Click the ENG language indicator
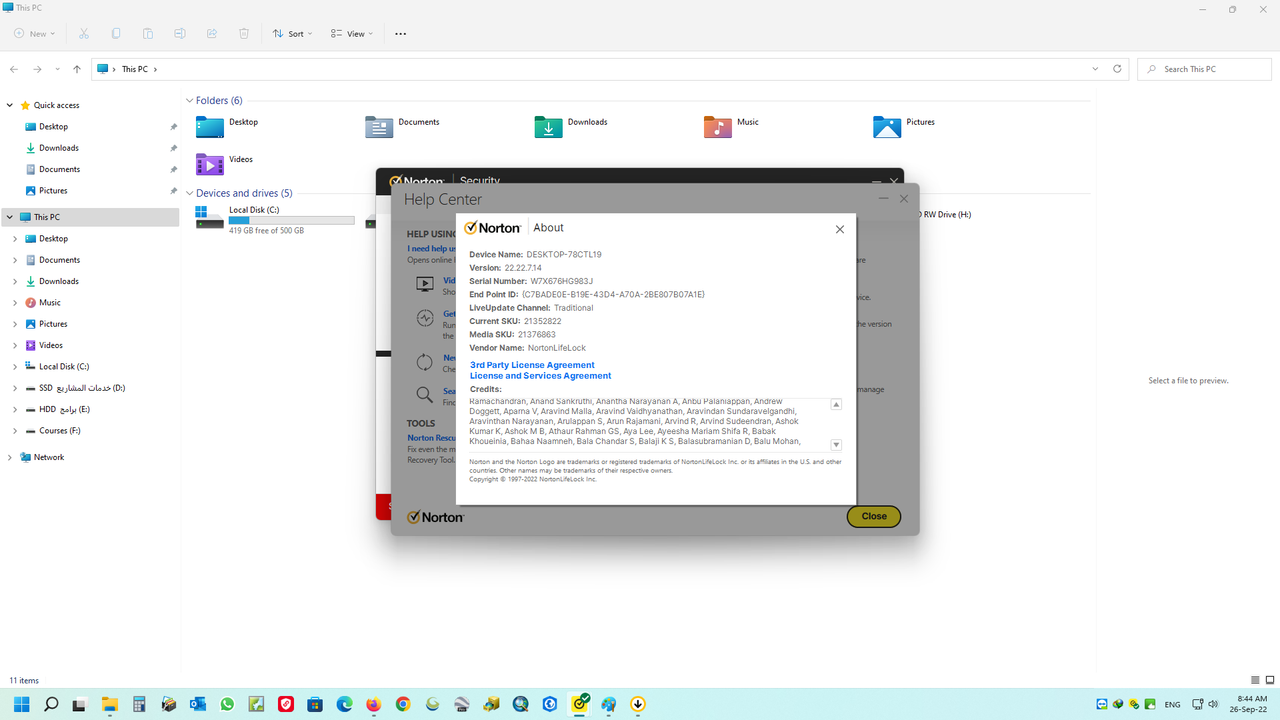The width and height of the screenshot is (1280, 720). [x=1173, y=704]
